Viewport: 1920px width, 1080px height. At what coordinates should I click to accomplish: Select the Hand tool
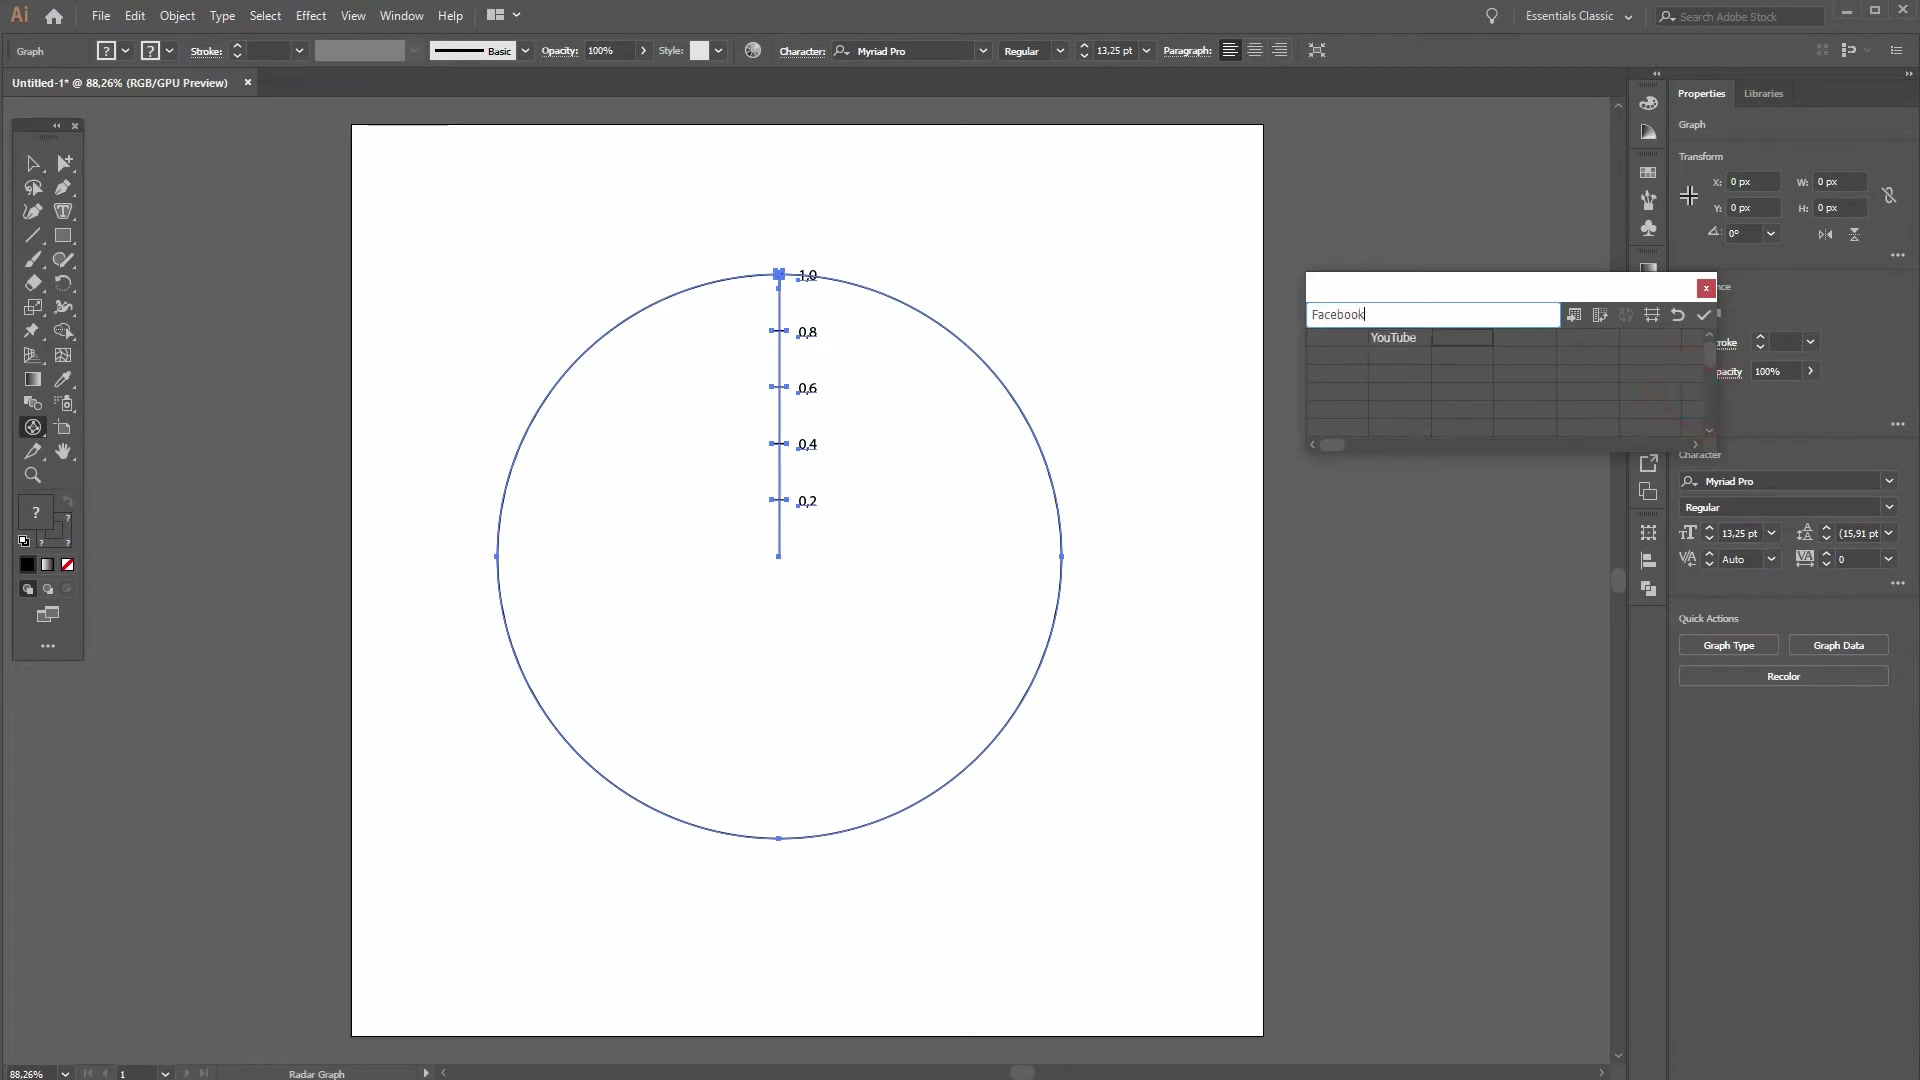(63, 452)
